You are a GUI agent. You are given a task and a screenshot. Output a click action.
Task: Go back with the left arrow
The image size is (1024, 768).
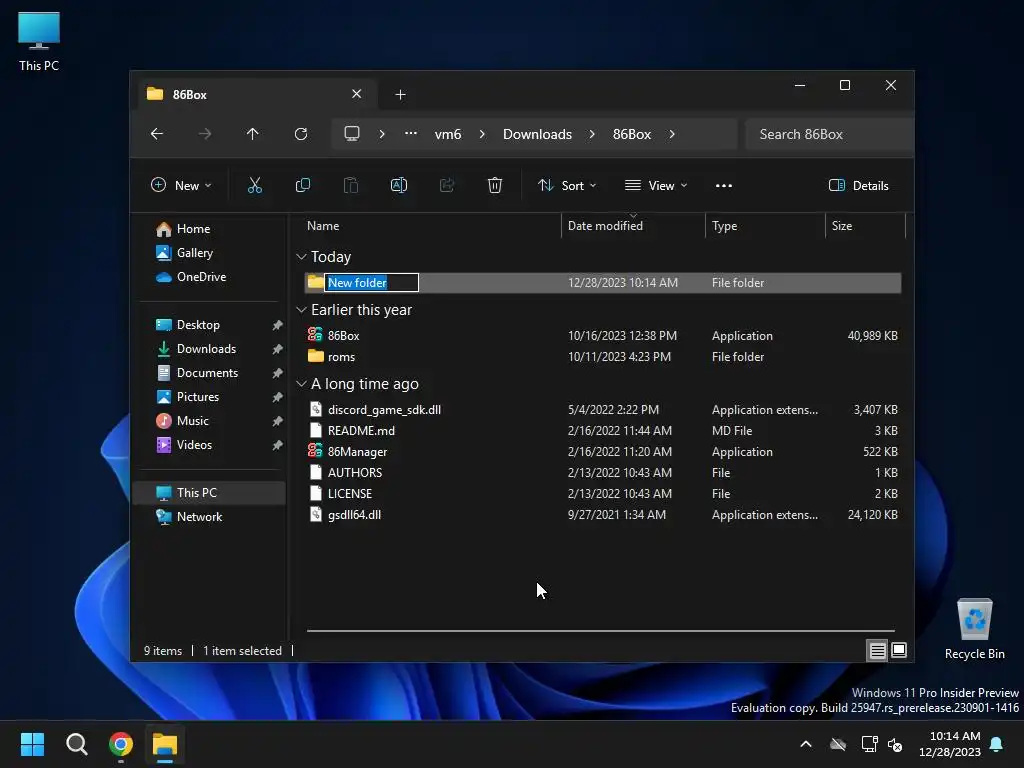[157, 134]
